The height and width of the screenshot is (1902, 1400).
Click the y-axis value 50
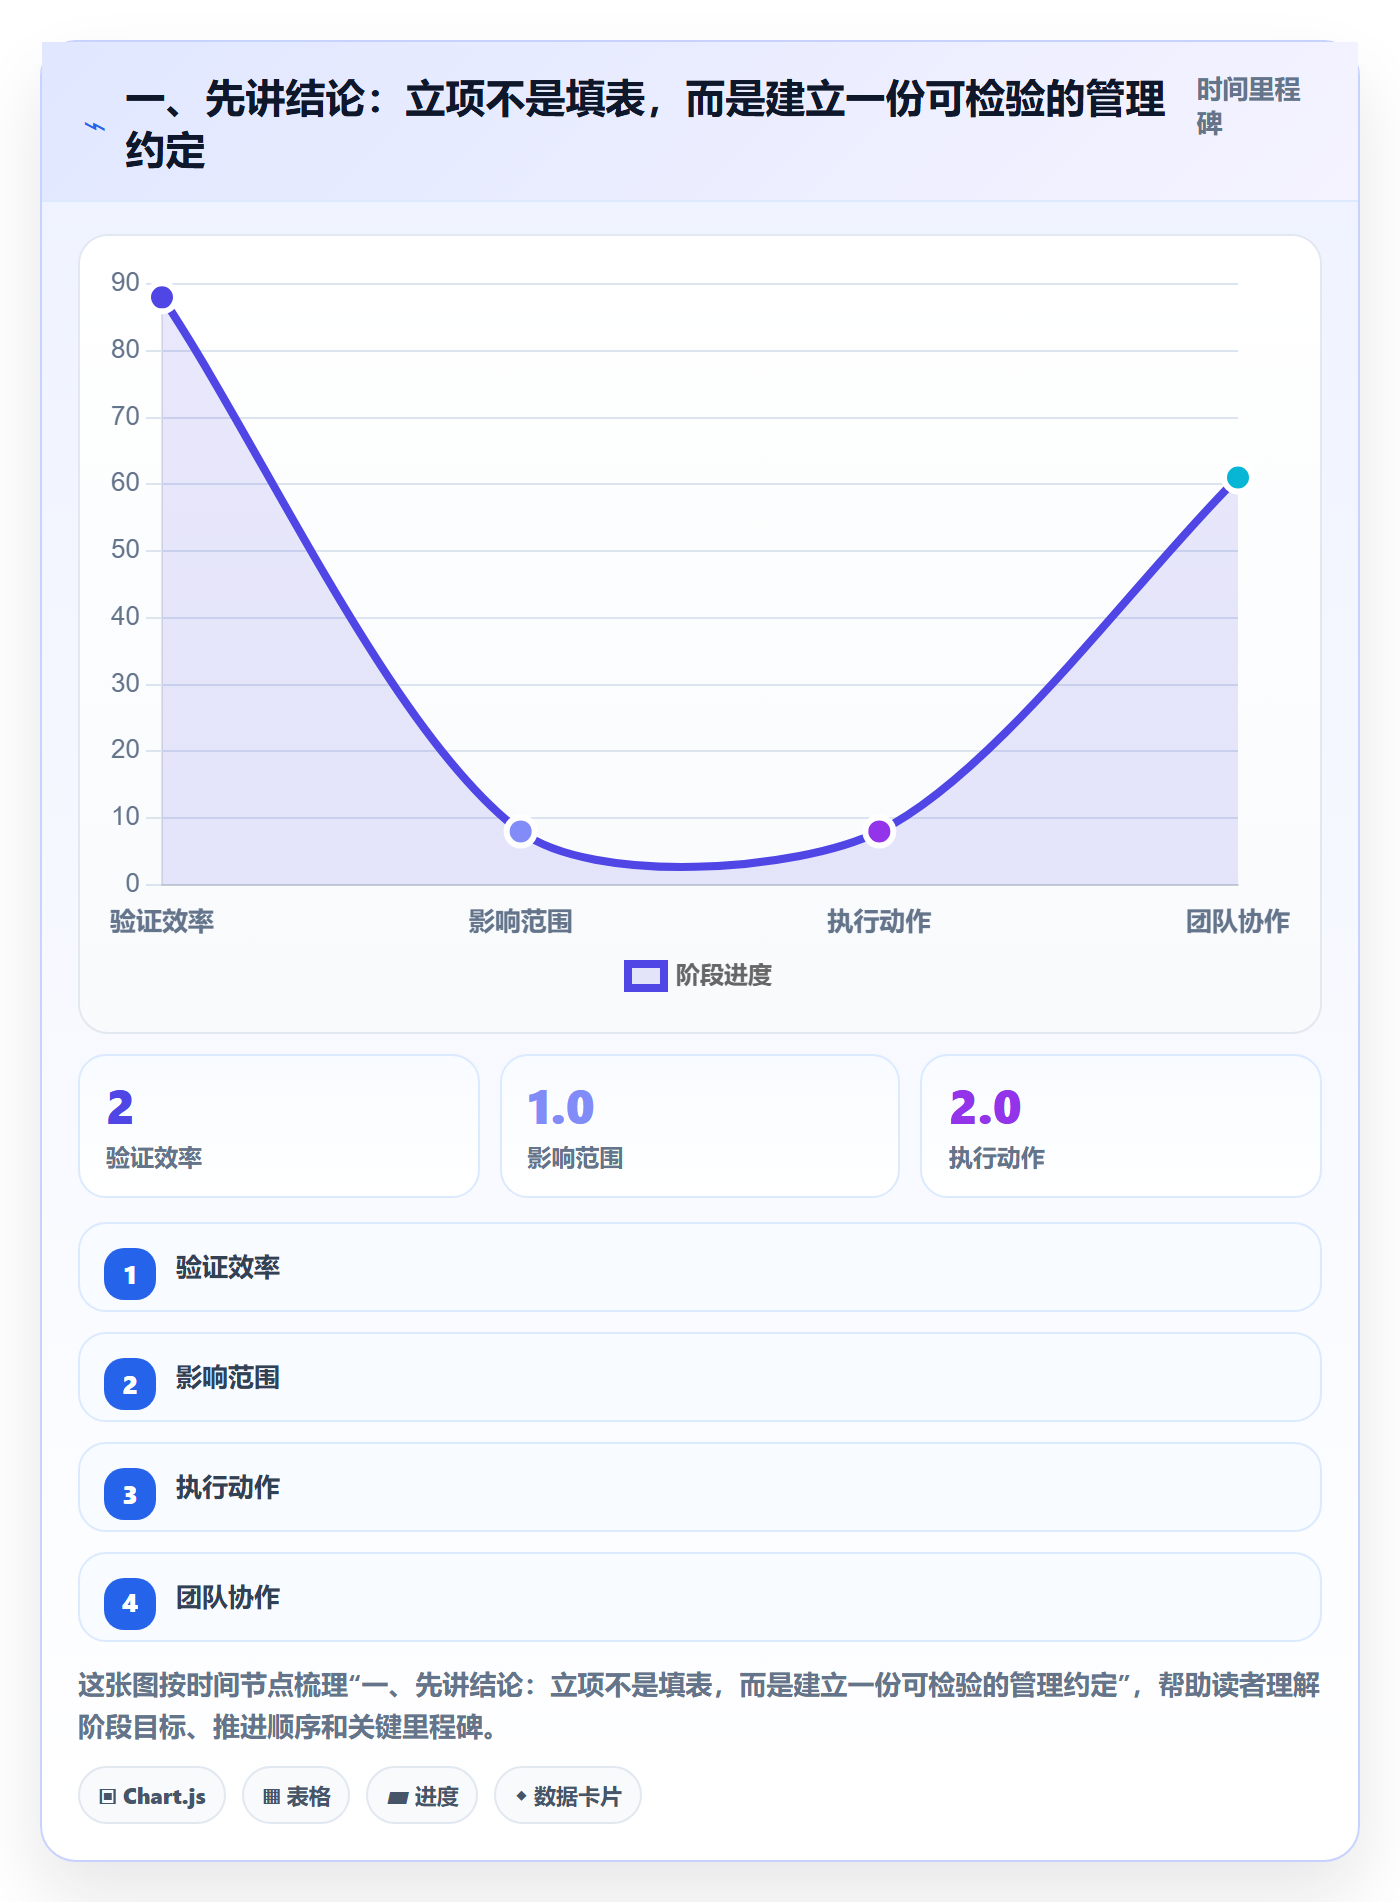[x=125, y=550]
